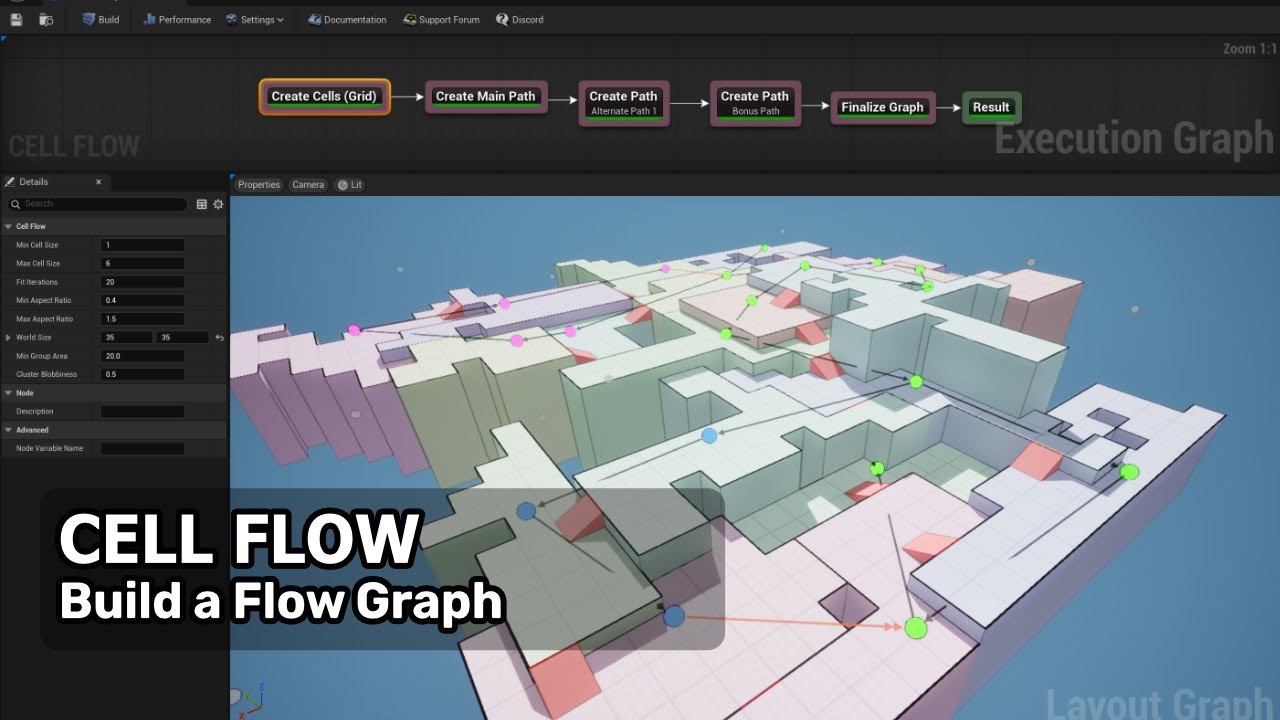1280x720 pixels.
Task: Select the Result node
Action: 991,107
